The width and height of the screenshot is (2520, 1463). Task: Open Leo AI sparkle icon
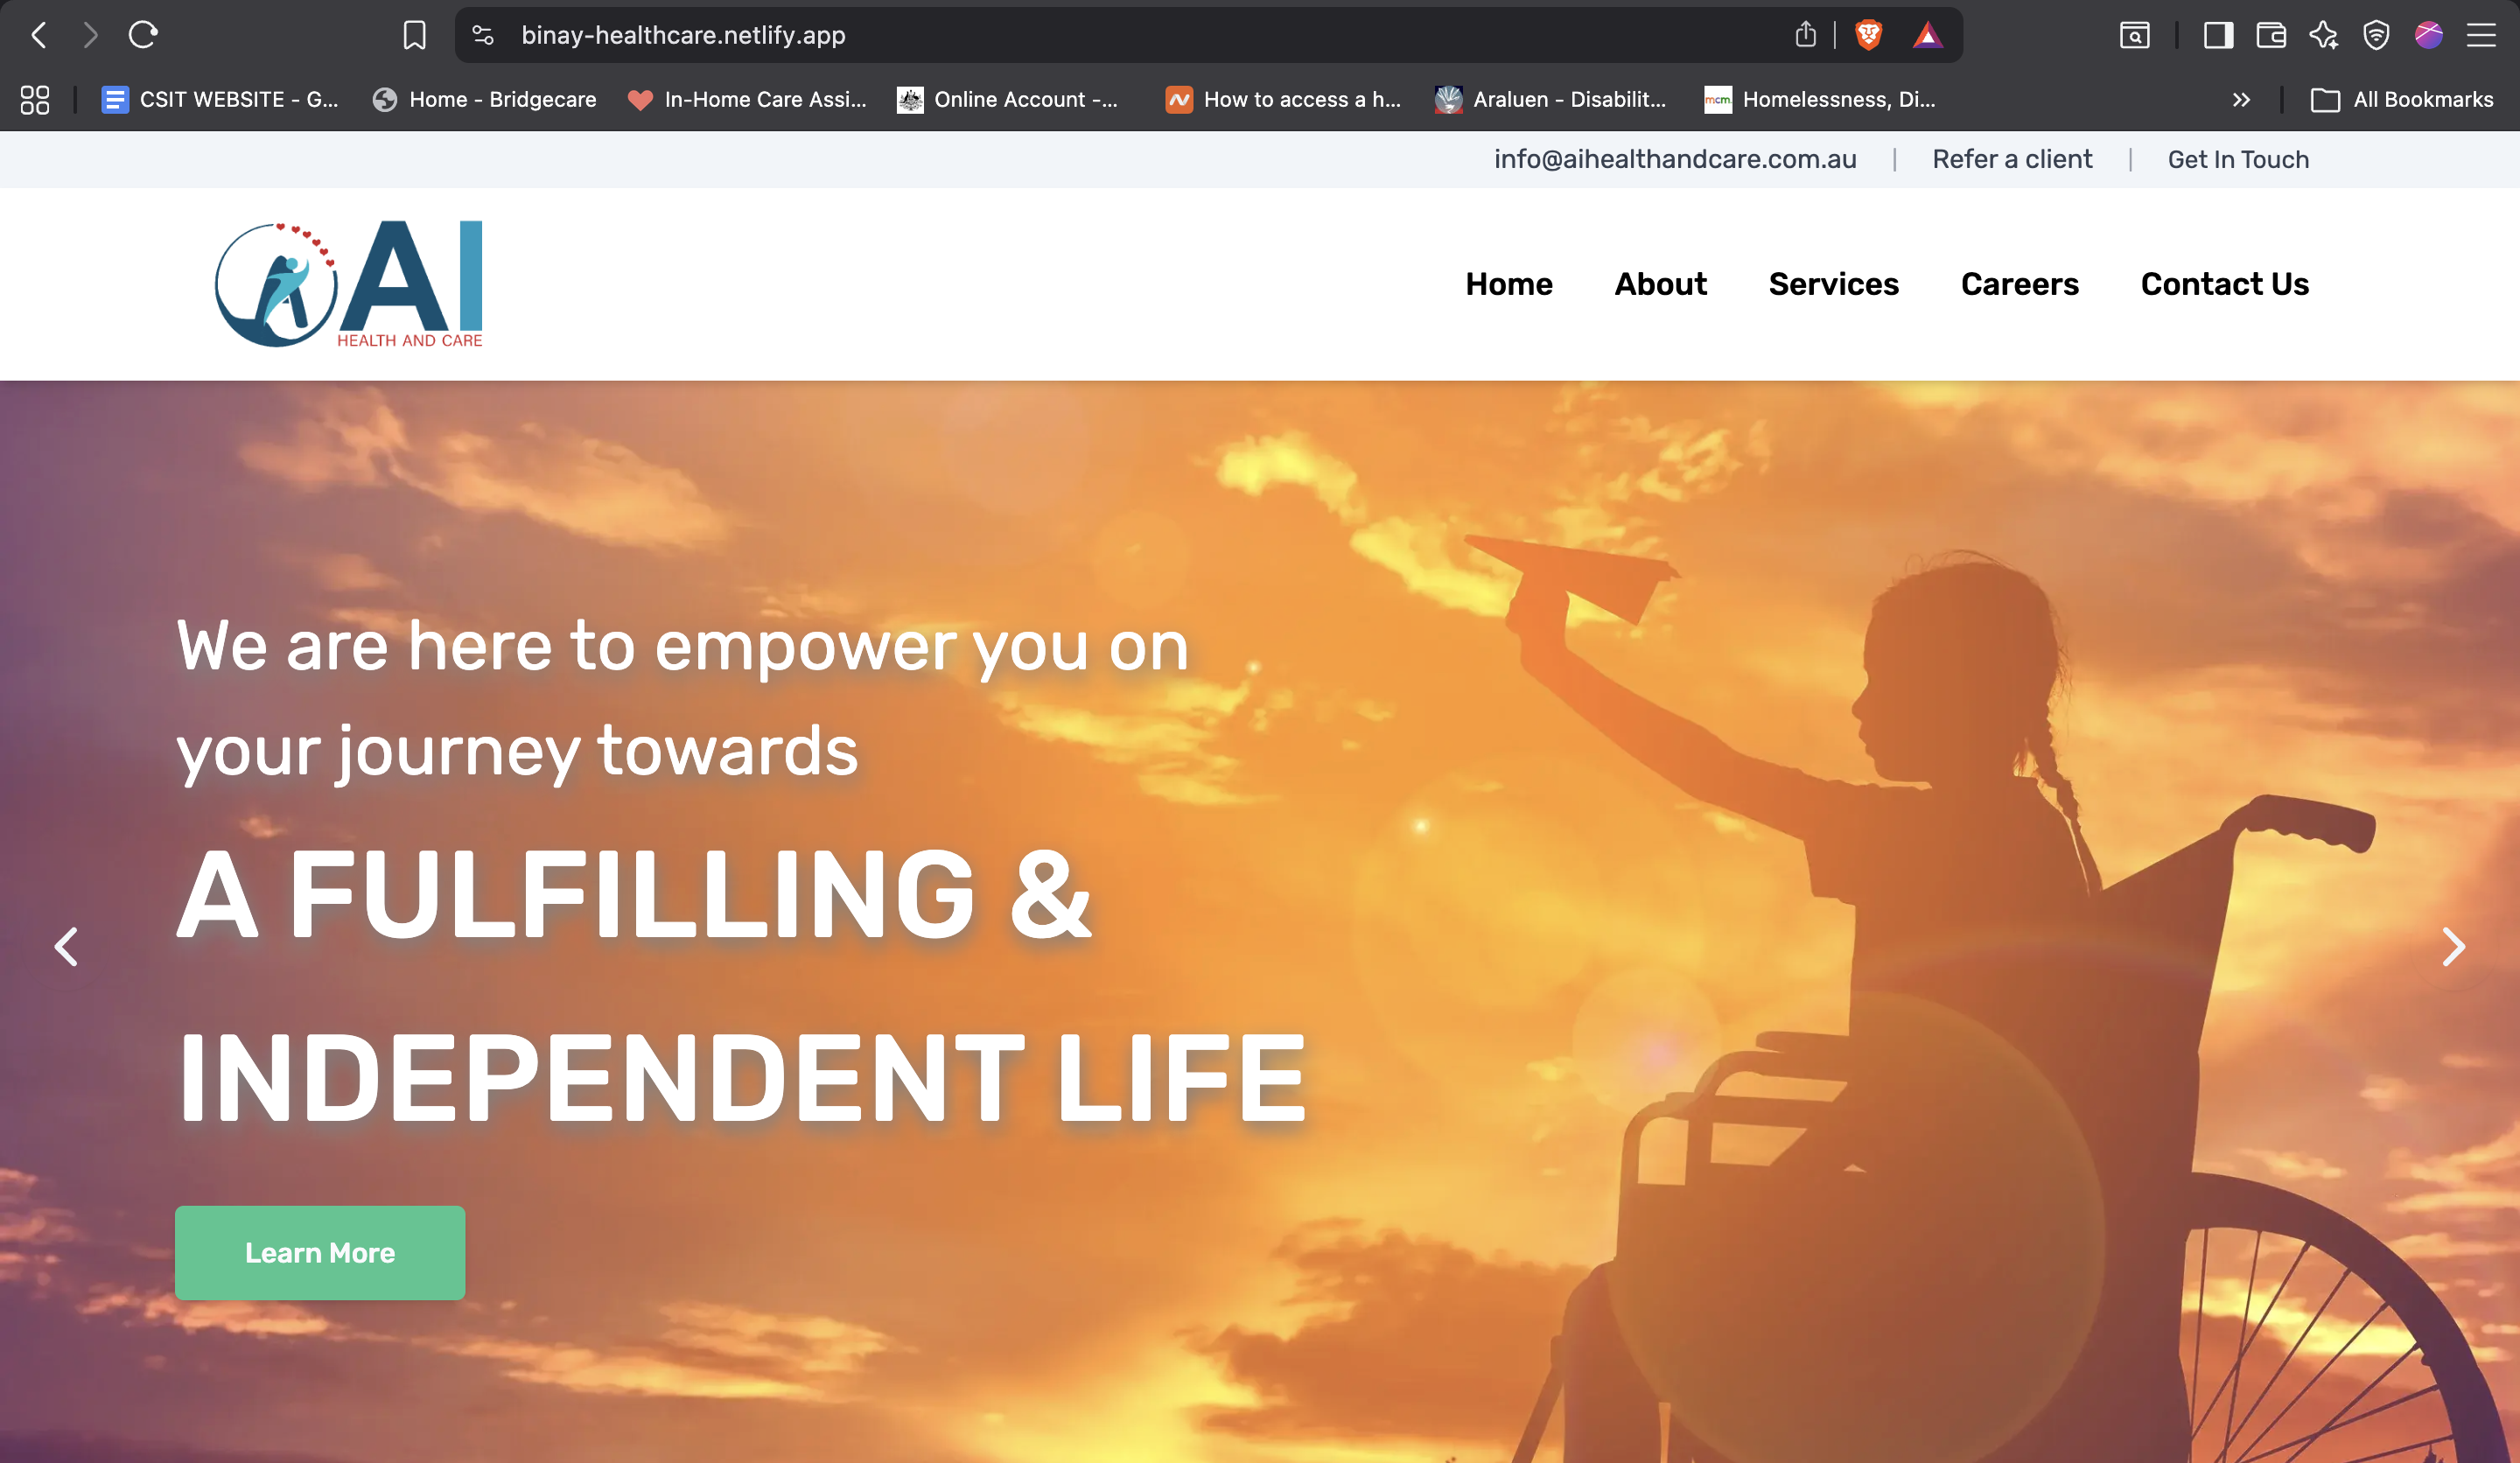coord(2323,36)
